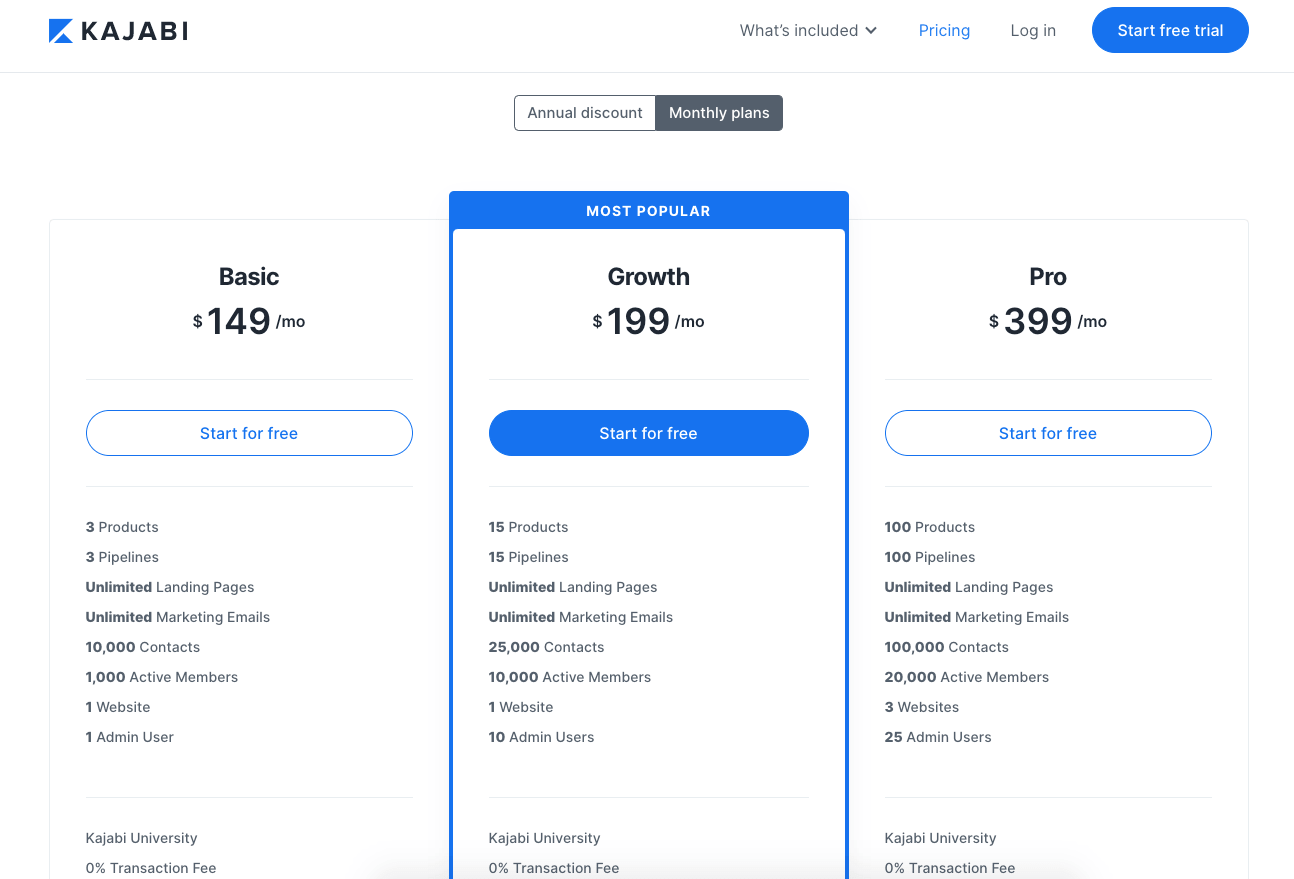The width and height of the screenshot is (1294, 879).
Task: Click '15 Products' in Growth plan
Action: coord(528,527)
